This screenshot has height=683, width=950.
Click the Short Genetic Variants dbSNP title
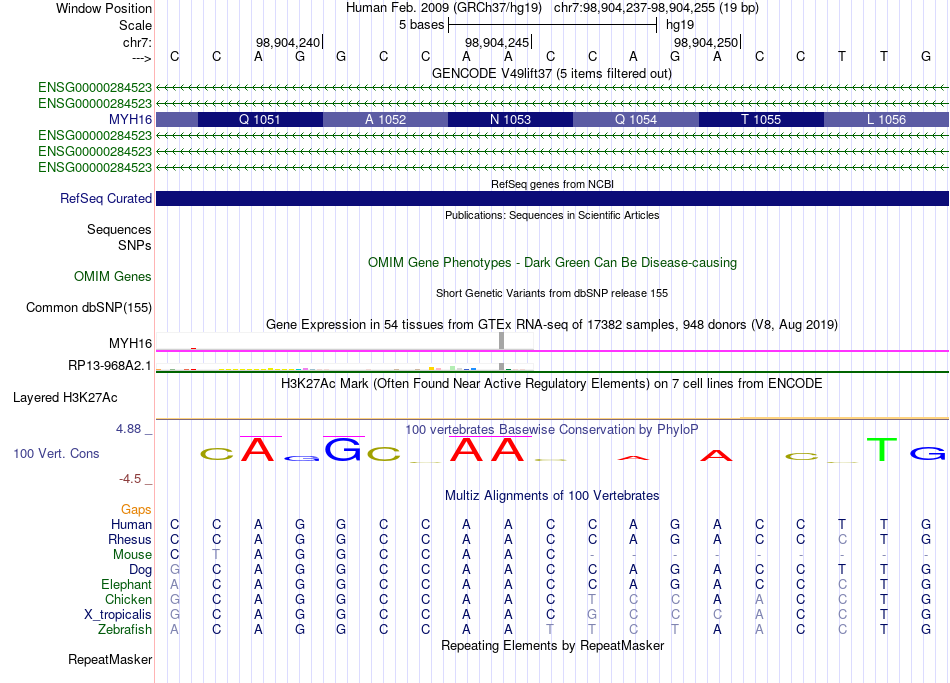point(552,293)
